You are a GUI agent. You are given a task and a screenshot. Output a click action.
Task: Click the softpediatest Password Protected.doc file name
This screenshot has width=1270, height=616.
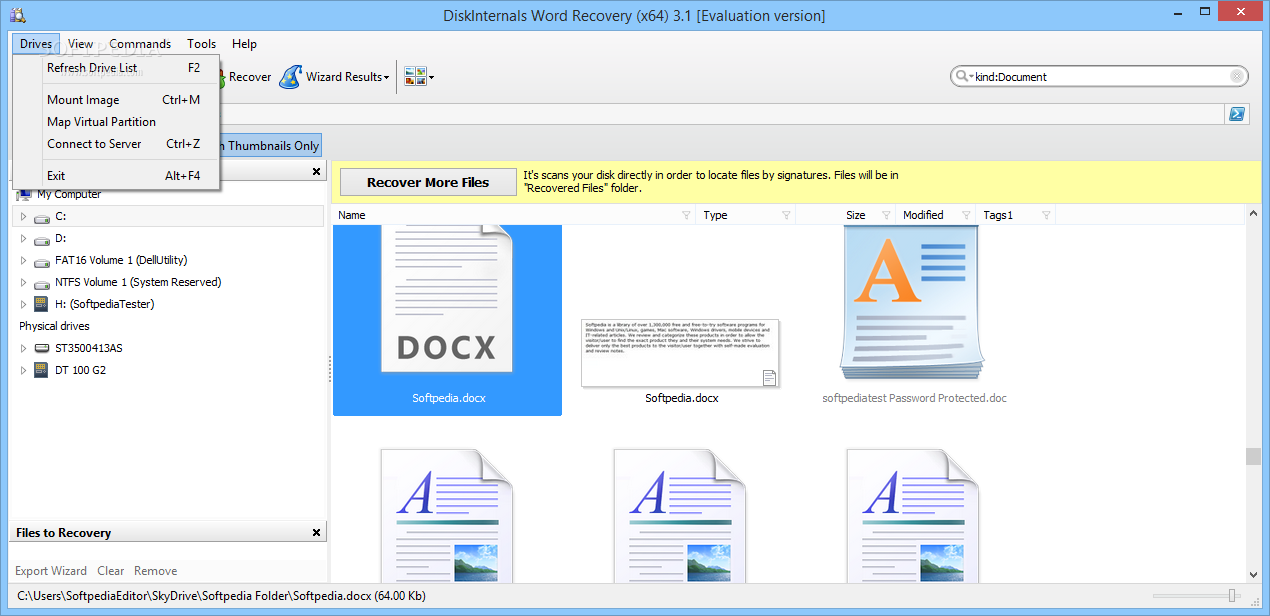[914, 398]
